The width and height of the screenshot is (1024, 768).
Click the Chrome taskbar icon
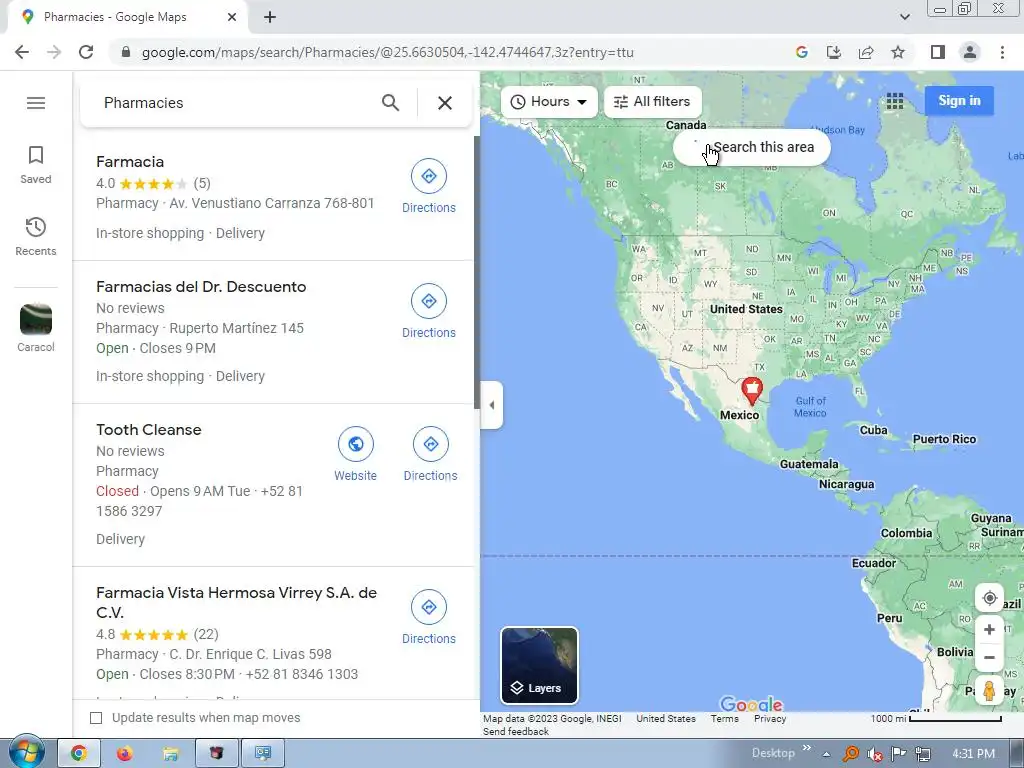tap(79, 754)
